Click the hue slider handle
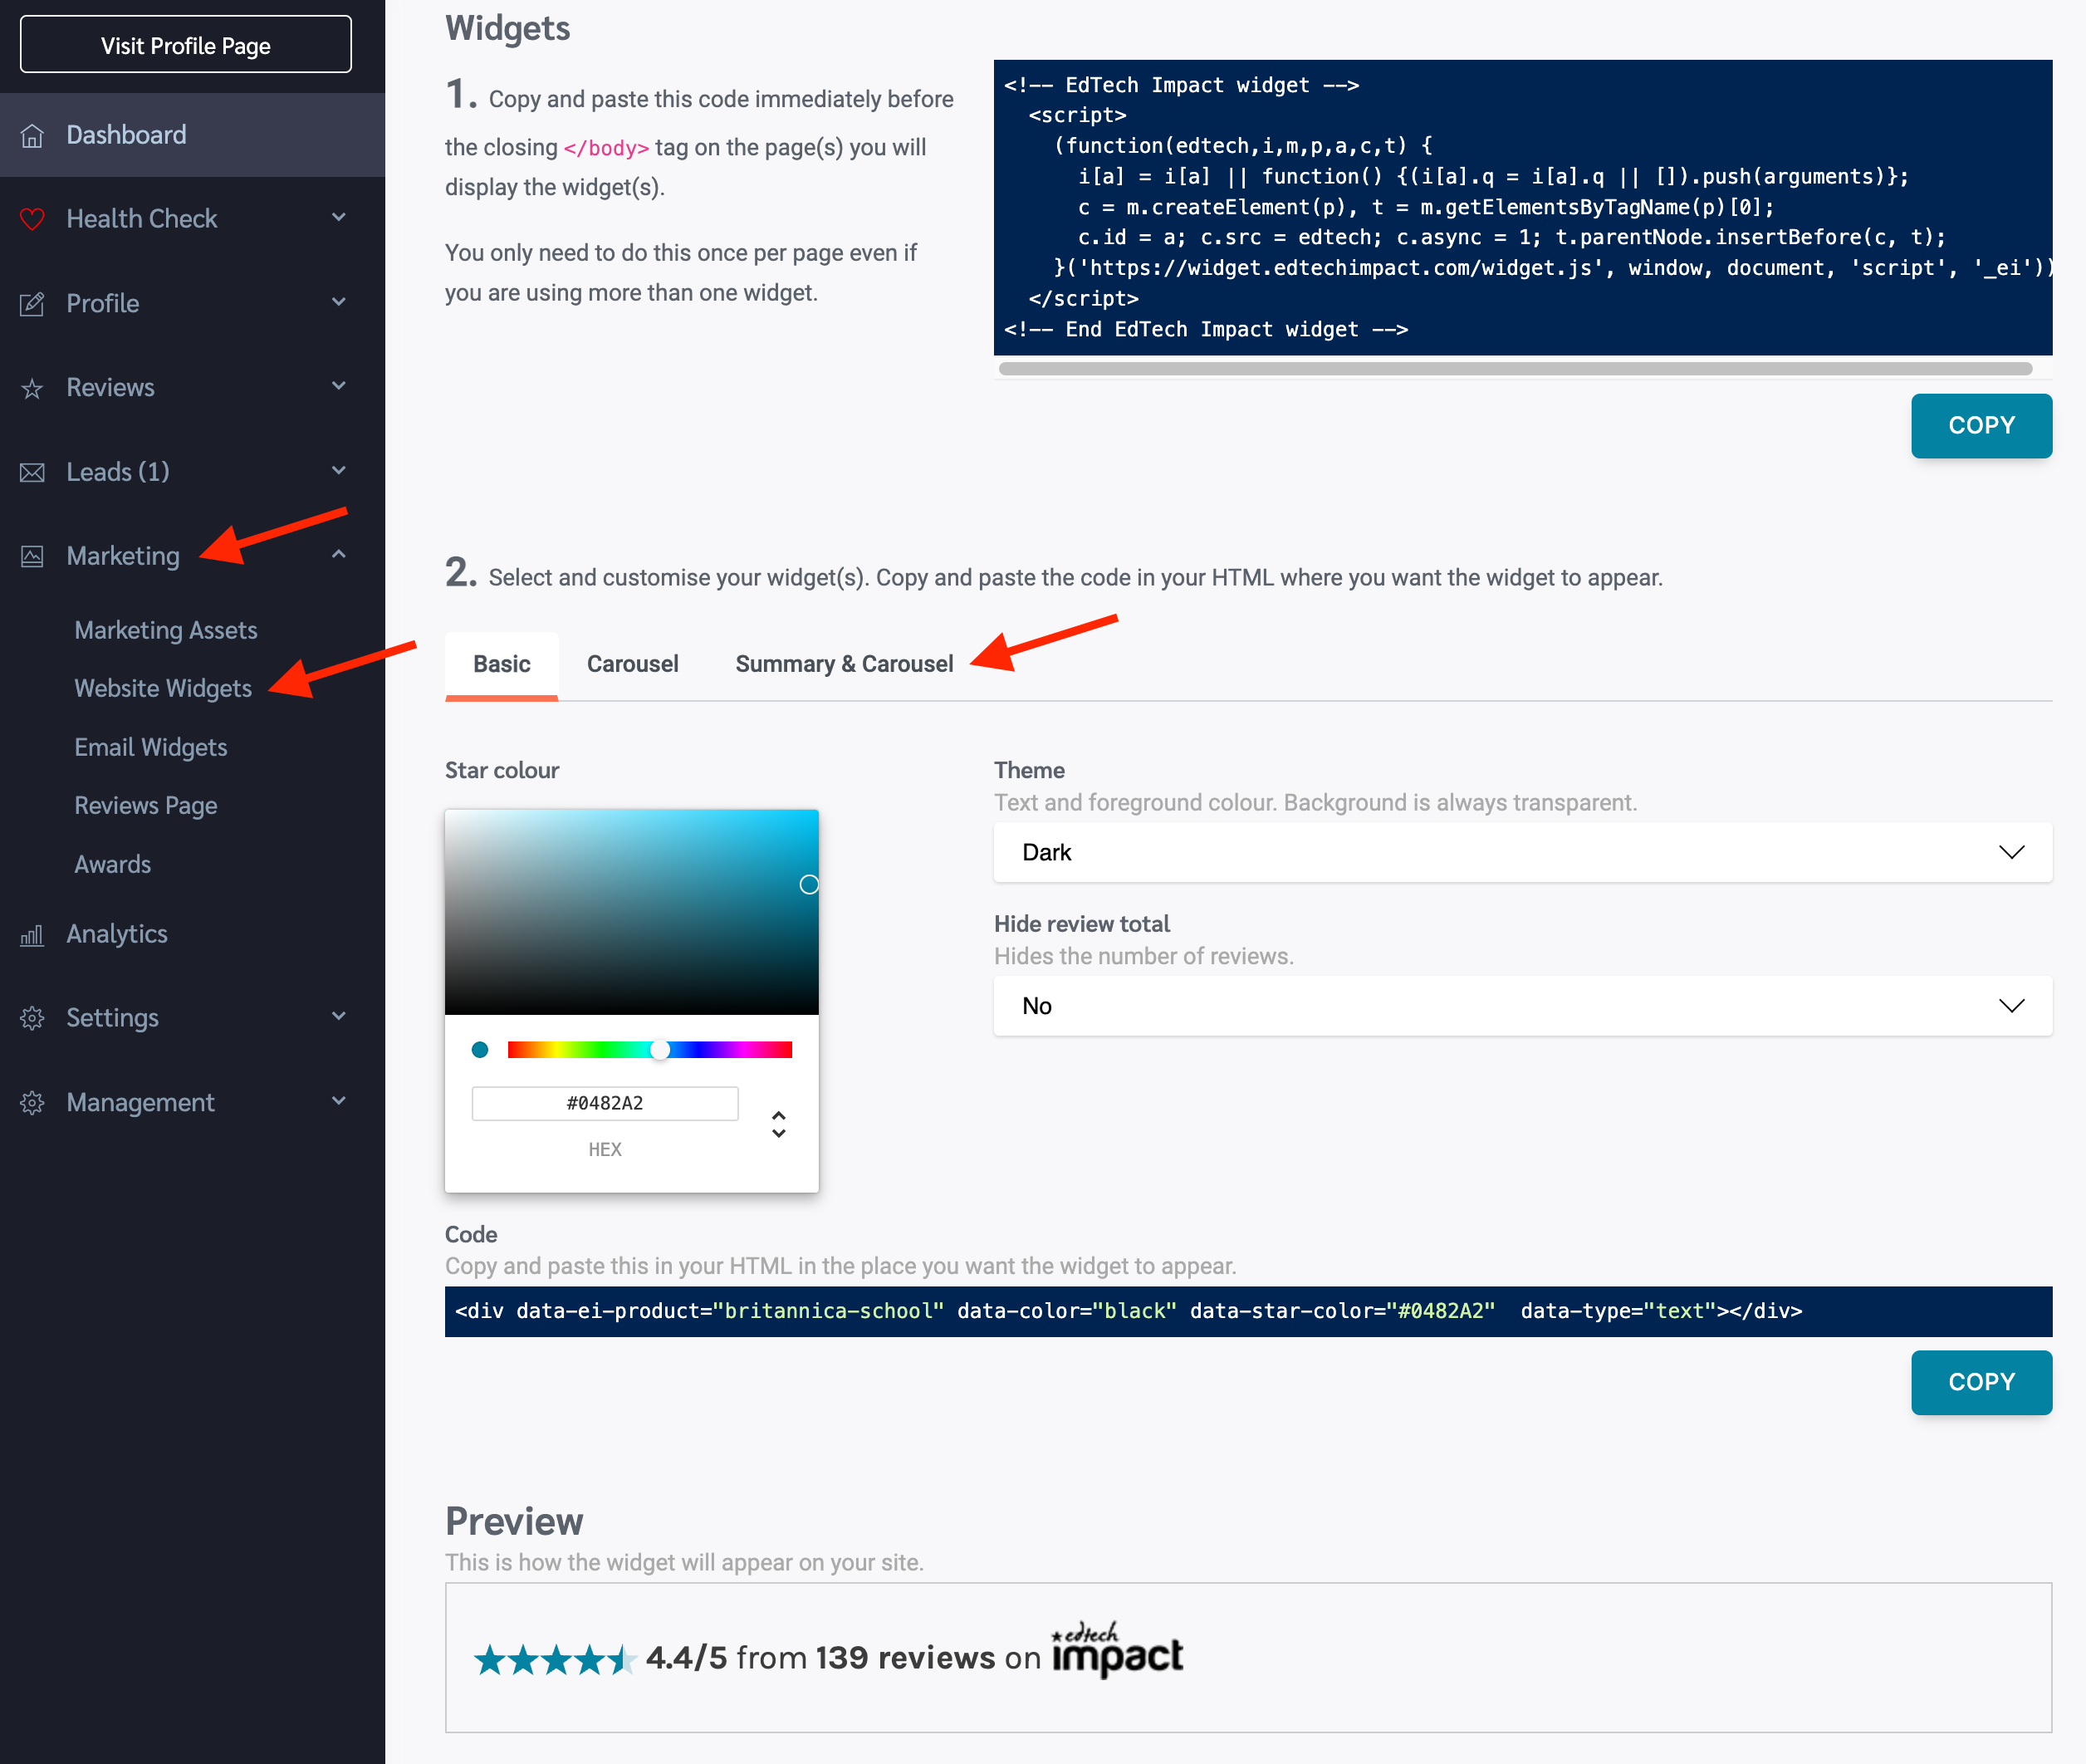Screen dimensions: 2086x1764 tap(660, 1050)
